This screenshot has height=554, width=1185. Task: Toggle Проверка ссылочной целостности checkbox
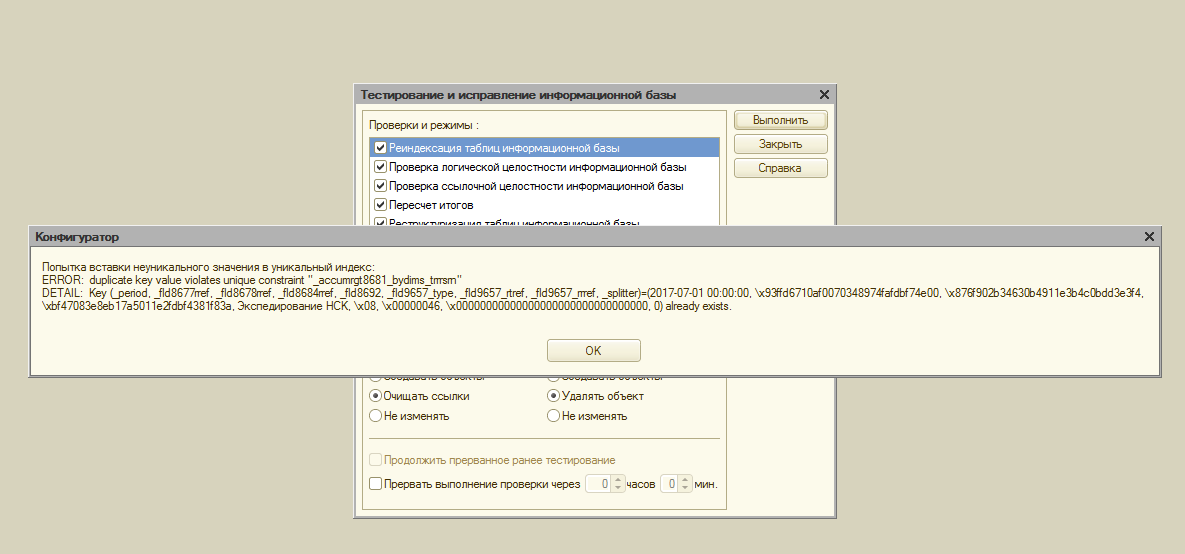pyautogui.click(x=380, y=186)
